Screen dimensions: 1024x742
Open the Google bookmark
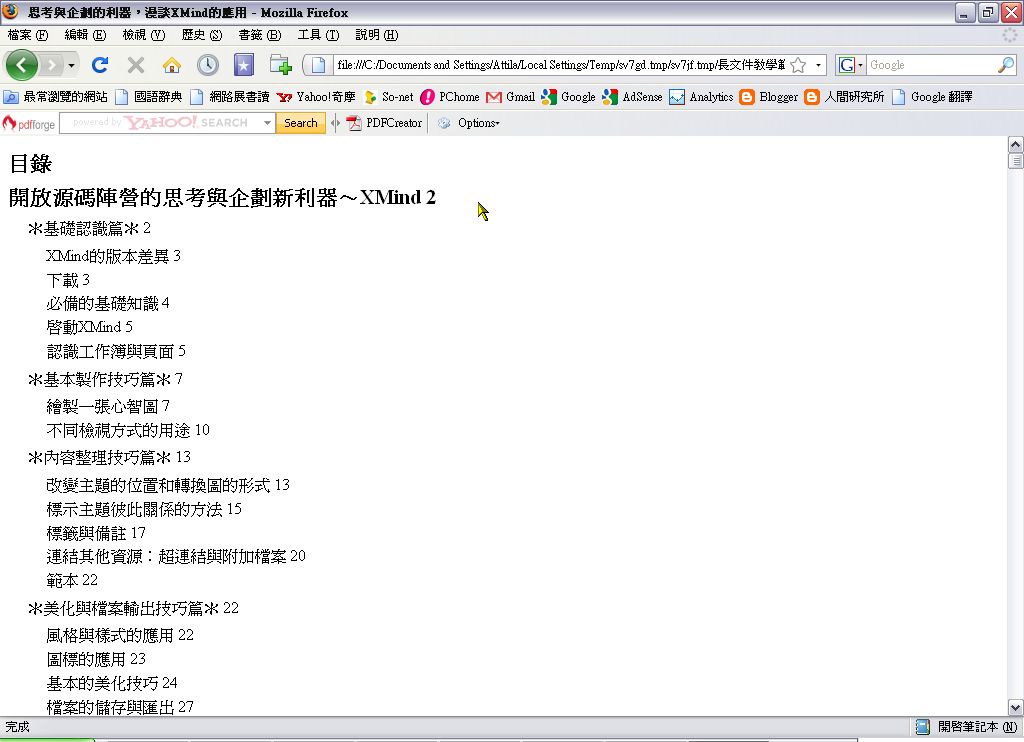coord(569,97)
